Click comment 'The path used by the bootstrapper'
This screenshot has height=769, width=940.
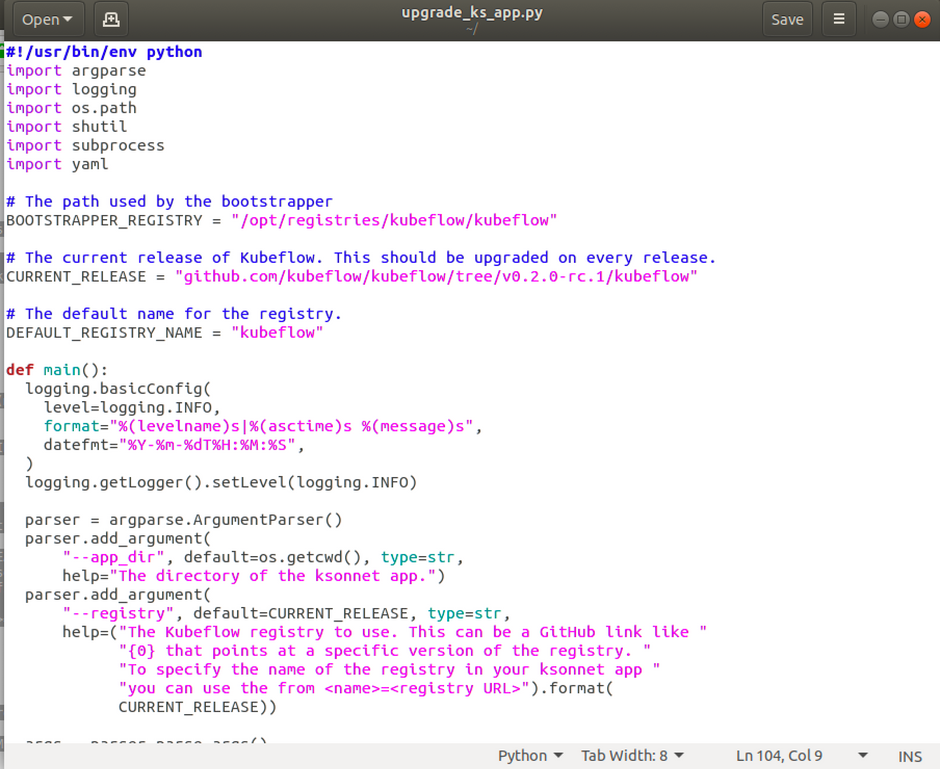tap(169, 201)
